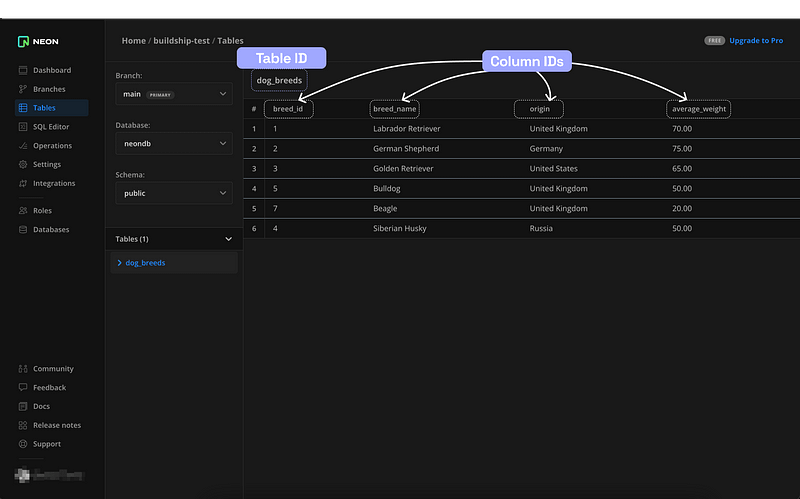Open the Roles menu item
This screenshot has height=499, width=800.
click(42, 210)
